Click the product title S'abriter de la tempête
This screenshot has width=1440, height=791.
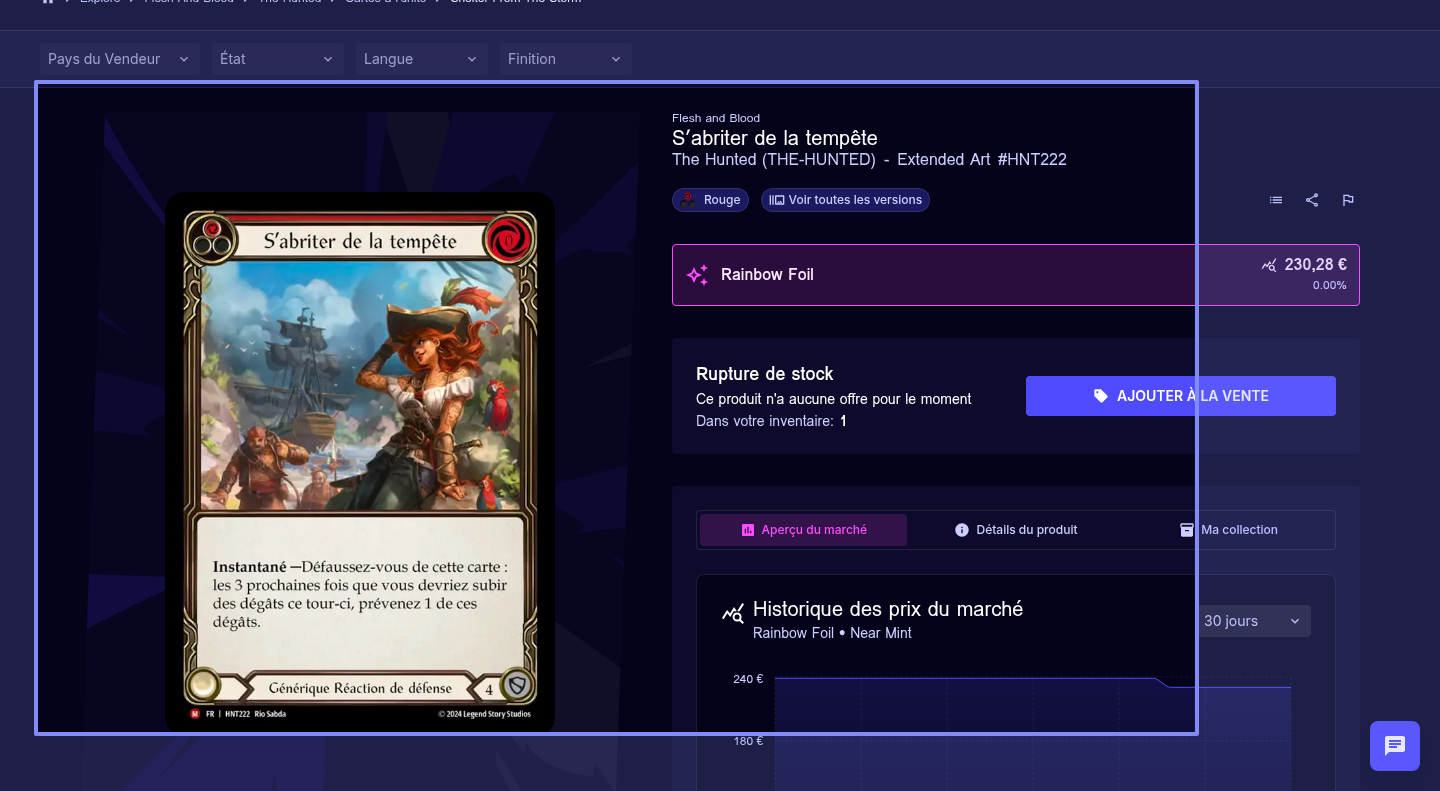(775, 138)
